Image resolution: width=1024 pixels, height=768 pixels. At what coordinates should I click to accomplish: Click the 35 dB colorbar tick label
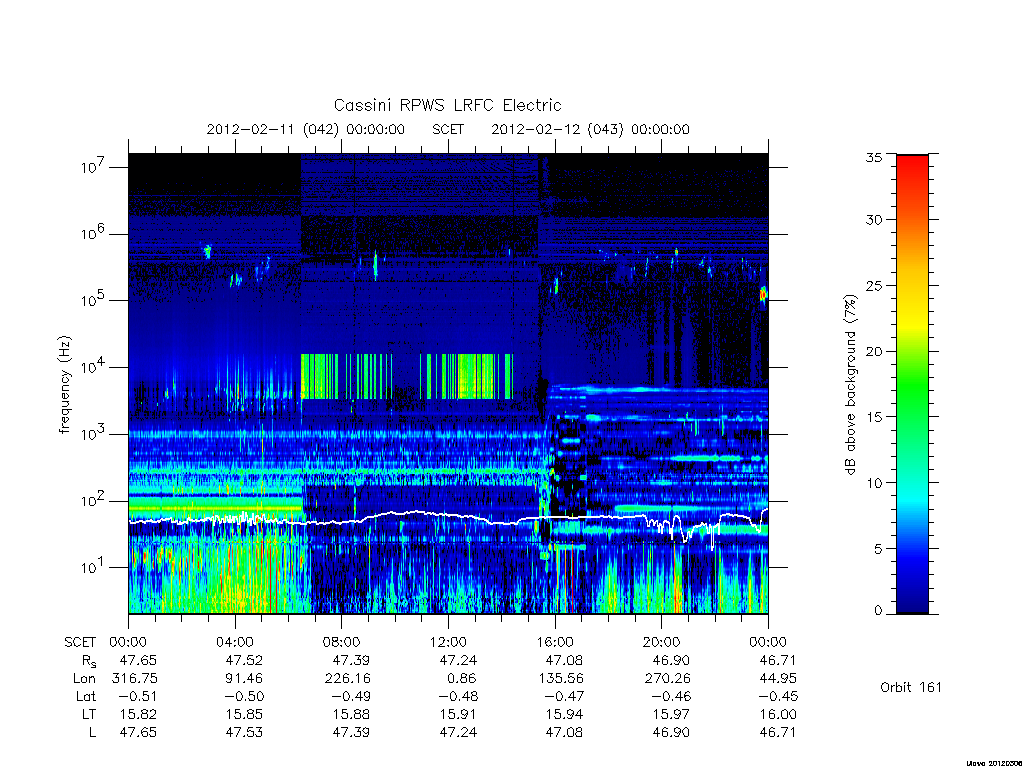[x=874, y=157]
